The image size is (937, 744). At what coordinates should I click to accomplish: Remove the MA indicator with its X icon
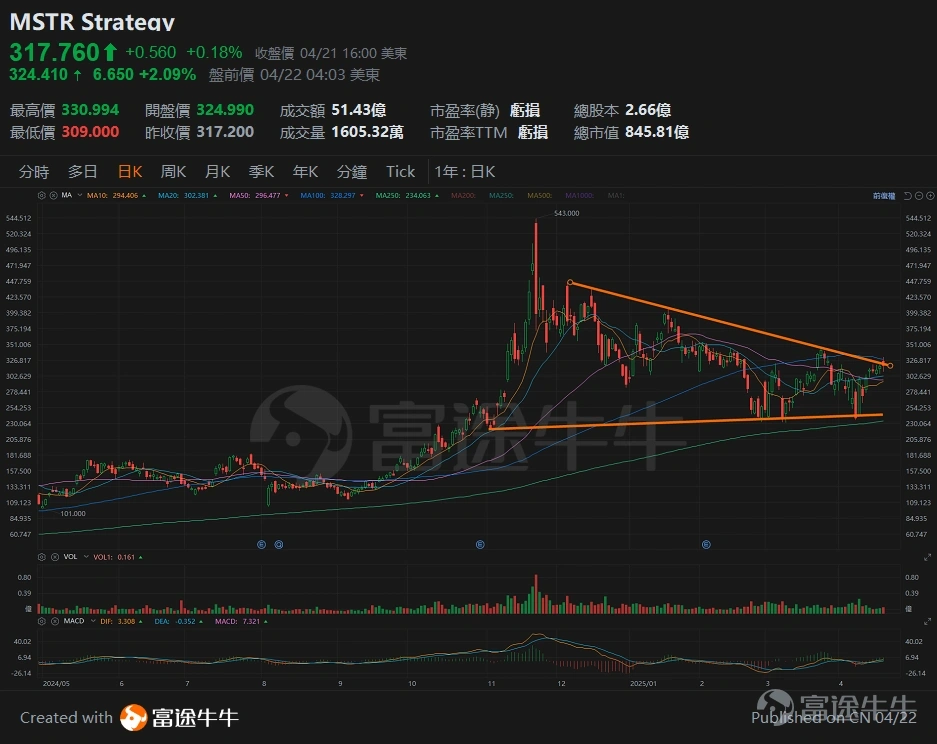tap(53, 195)
